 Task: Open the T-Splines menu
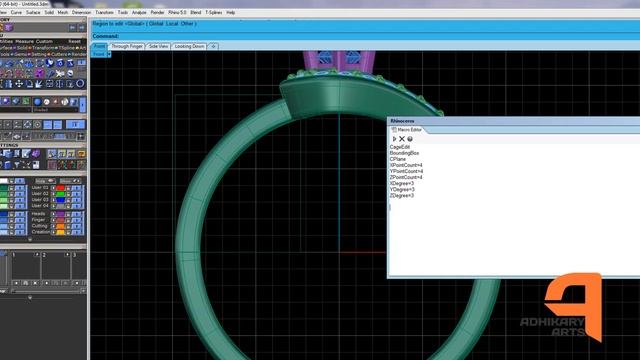[213, 13]
